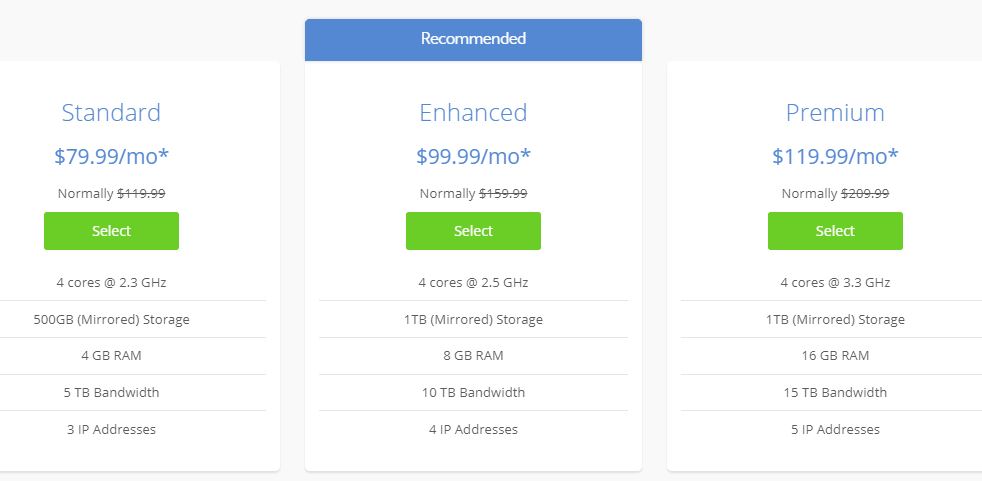Select the Premium plan button
982x481 pixels.
[x=835, y=231]
